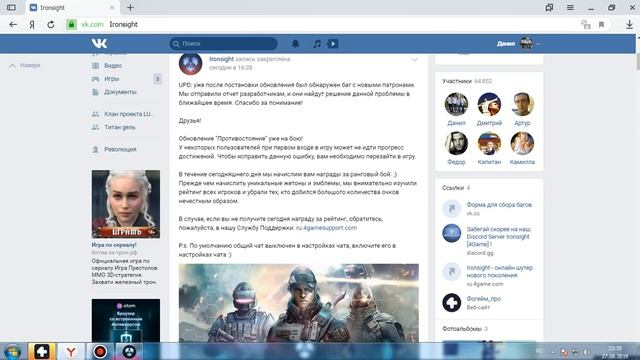Click the Yandex Я button

click(x=32, y=24)
